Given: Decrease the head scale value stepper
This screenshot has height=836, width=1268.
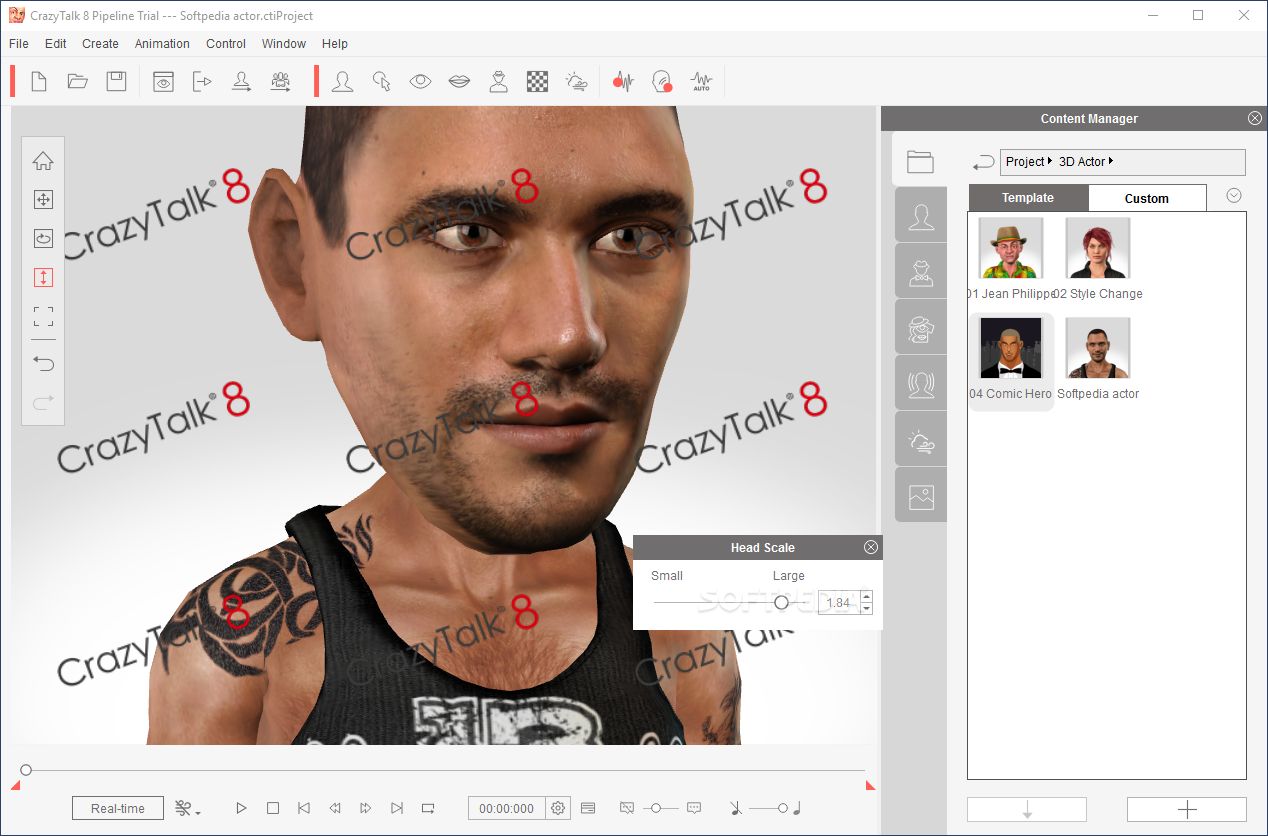Looking at the screenshot, I should pos(866,608).
